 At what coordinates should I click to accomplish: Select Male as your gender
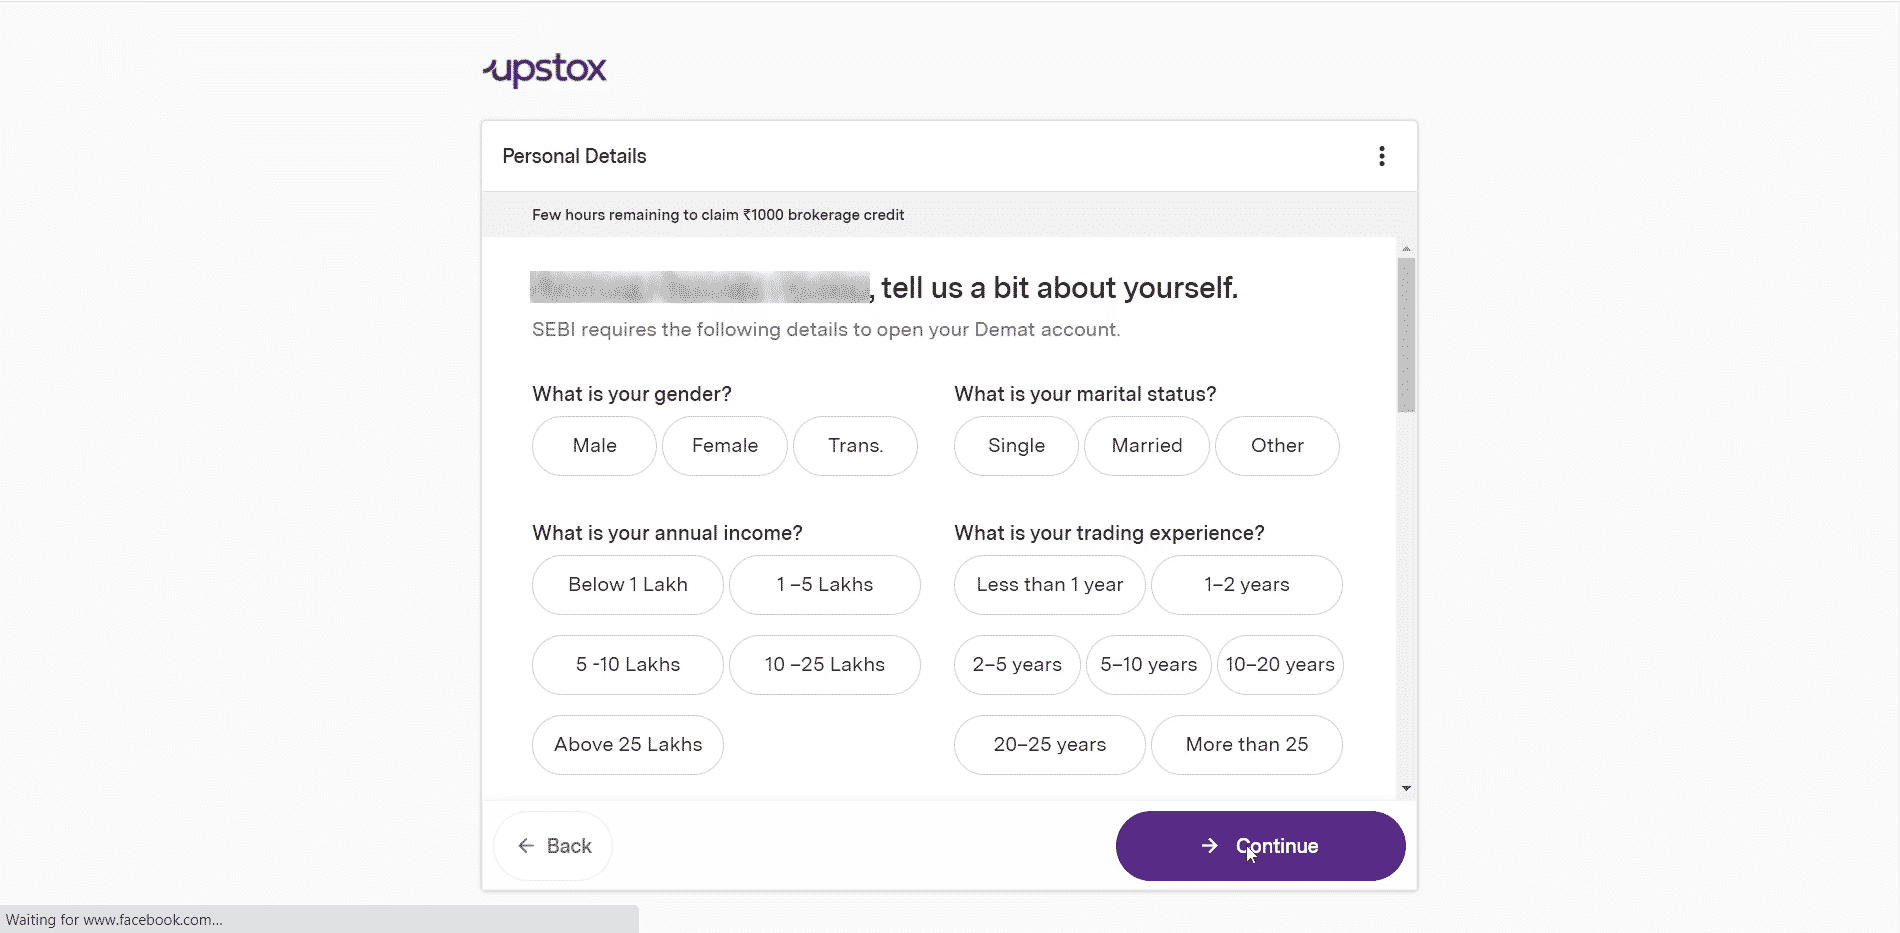593,446
